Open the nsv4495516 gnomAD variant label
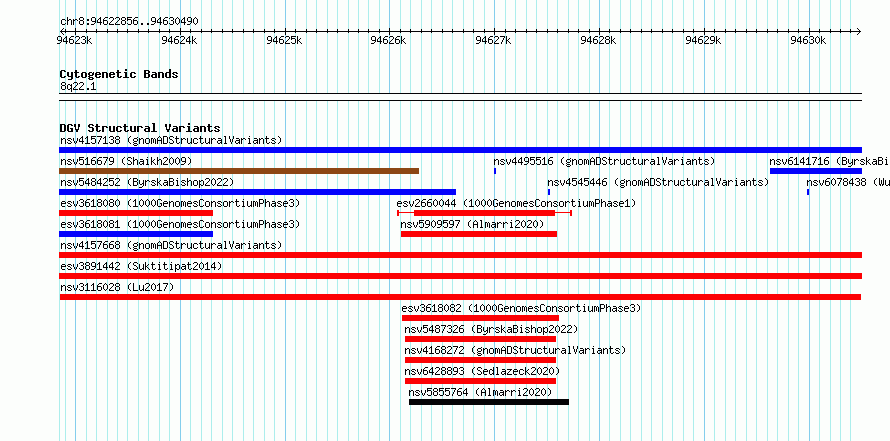Image resolution: width=890 pixels, height=441 pixels. 604,161
